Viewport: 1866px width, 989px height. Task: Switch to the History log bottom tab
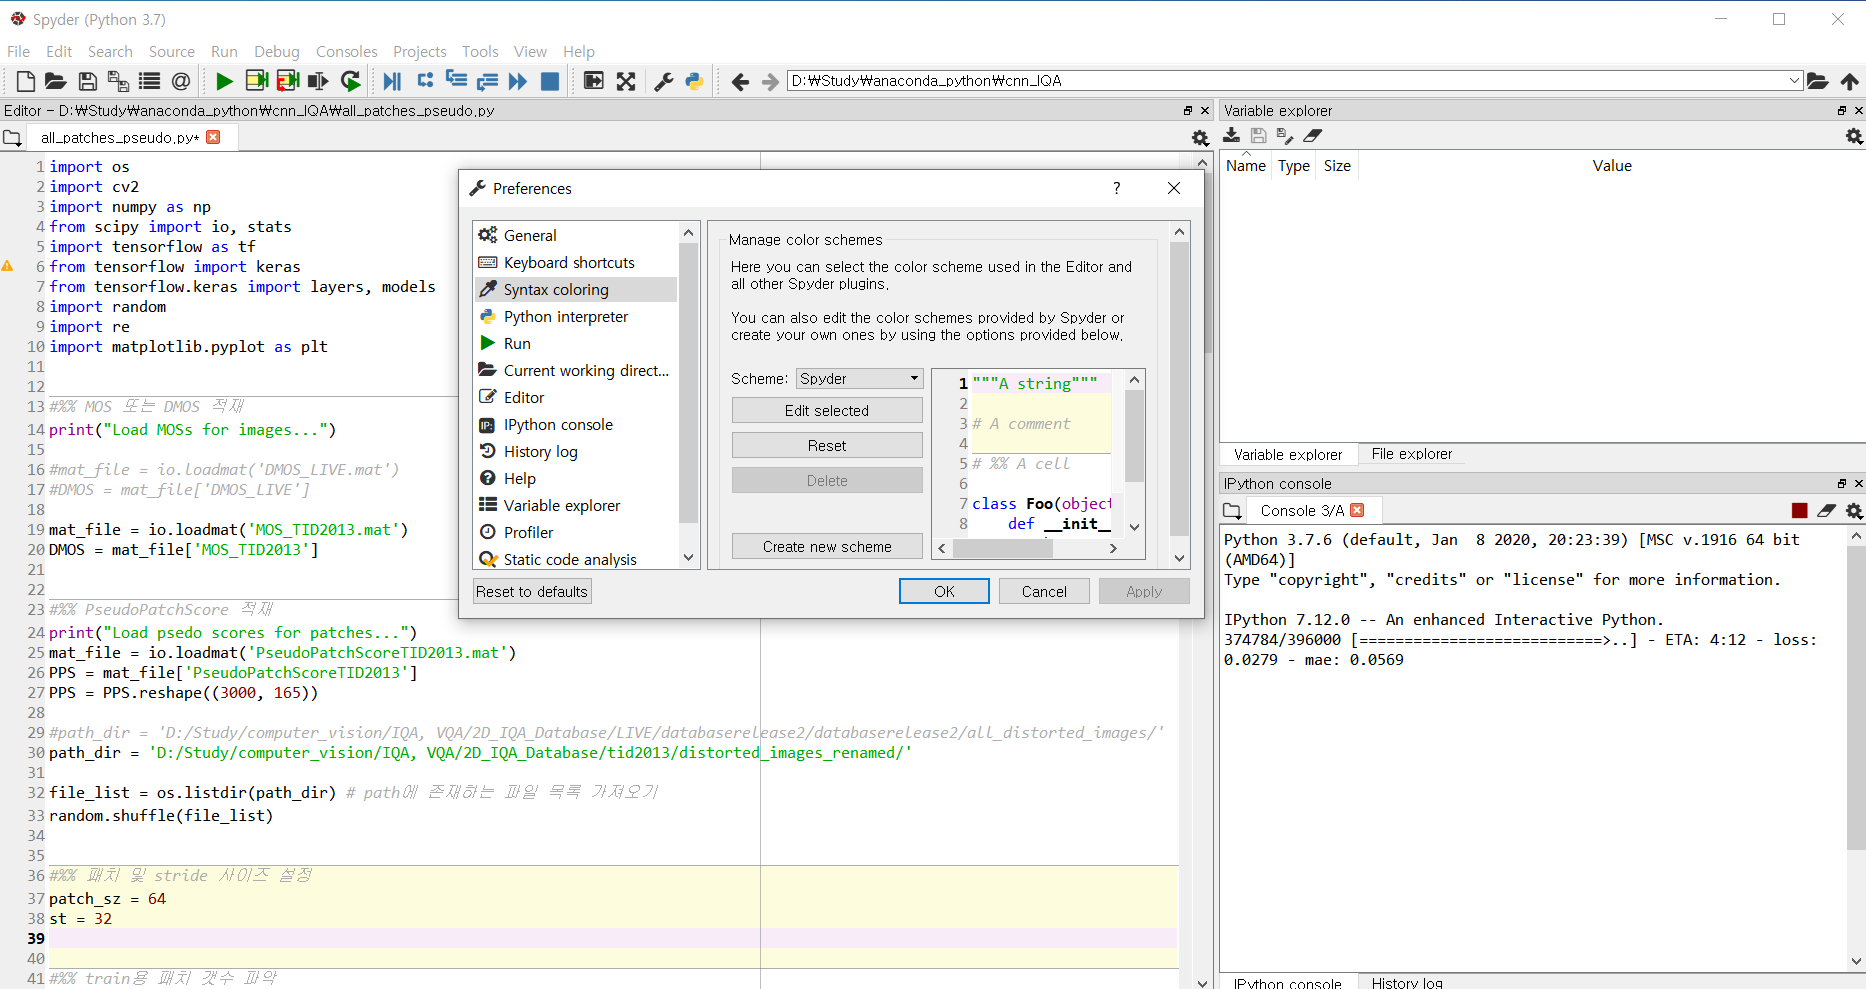[x=1407, y=983]
